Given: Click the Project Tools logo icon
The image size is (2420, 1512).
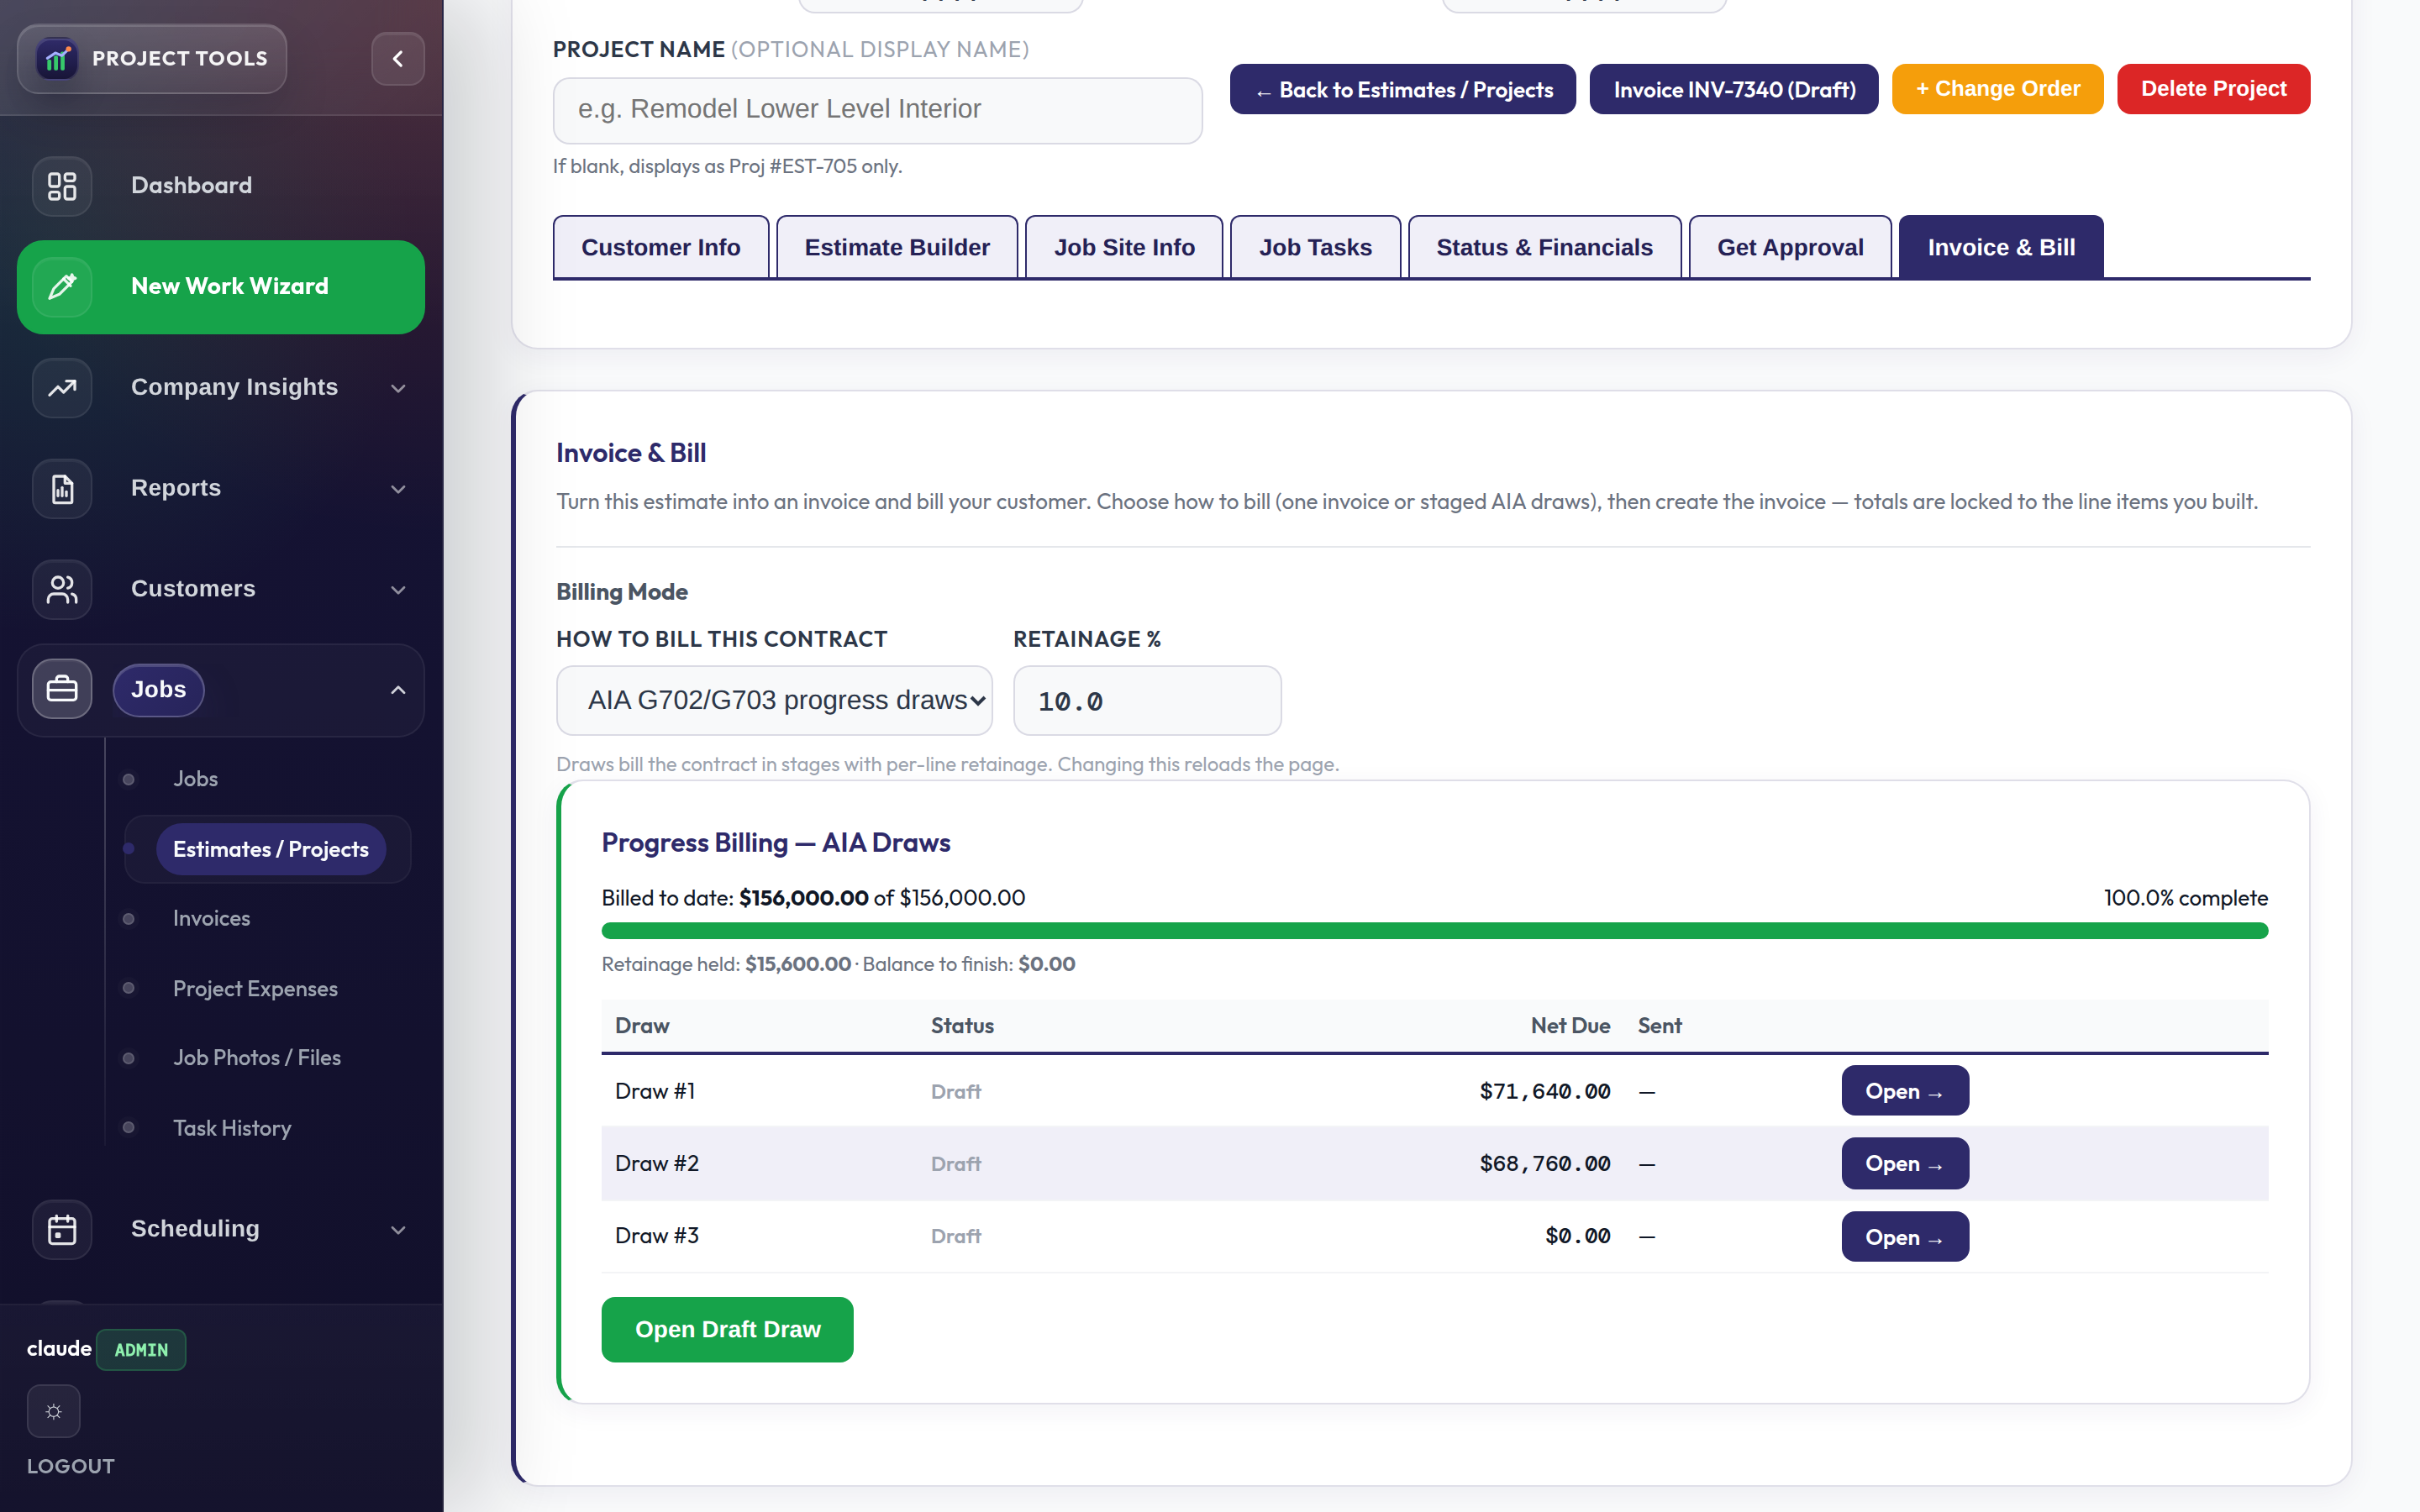Looking at the screenshot, I should coord(57,59).
